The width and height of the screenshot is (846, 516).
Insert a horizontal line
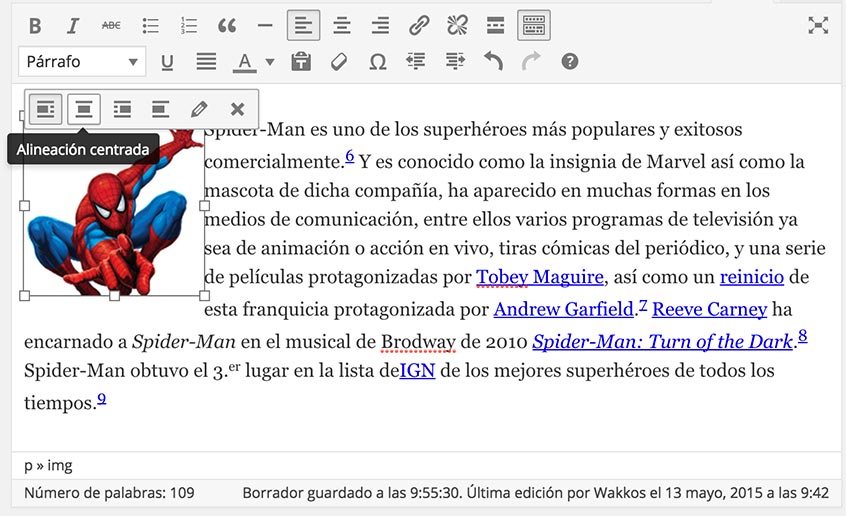coord(265,25)
